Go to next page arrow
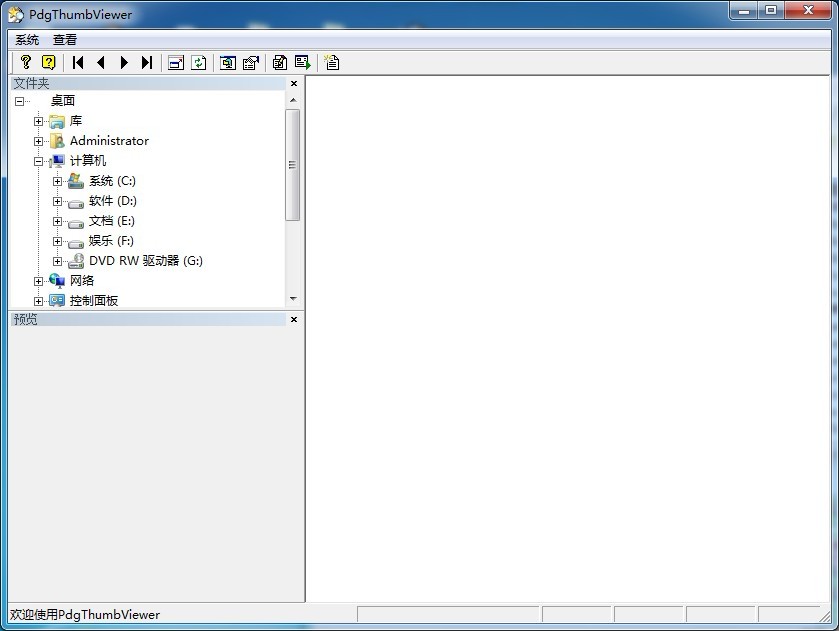839x631 pixels. pyautogui.click(x=124, y=62)
